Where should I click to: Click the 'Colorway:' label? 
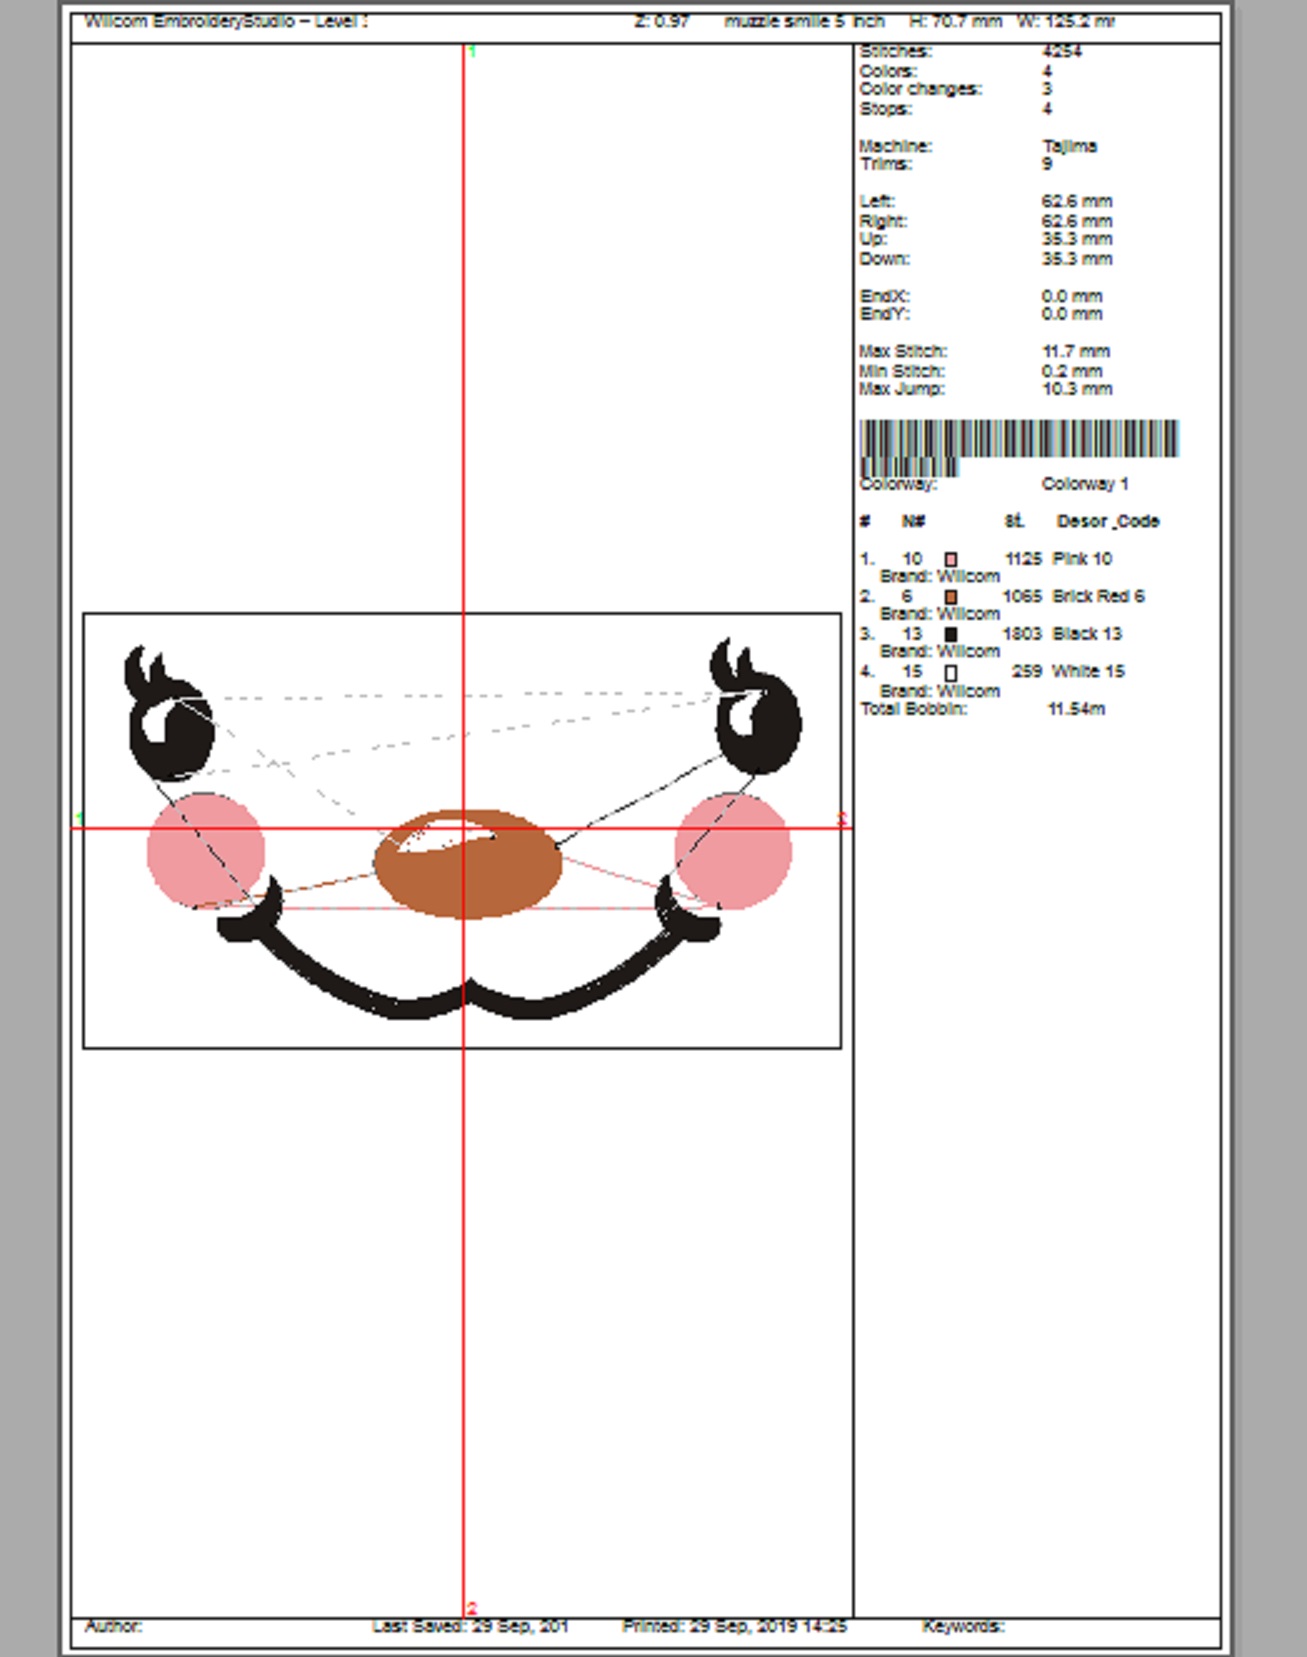point(898,484)
